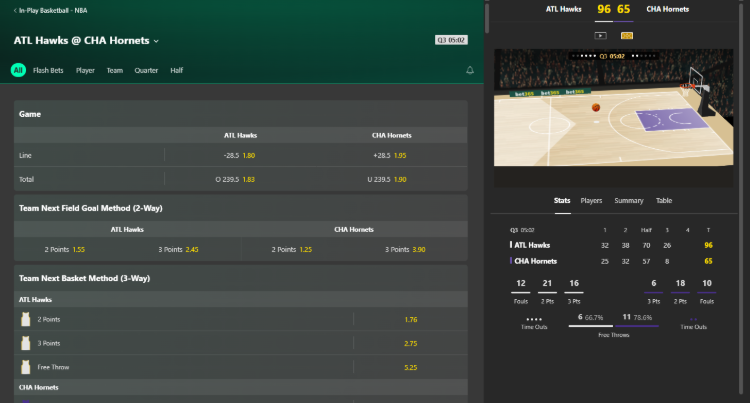The height and width of the screenshot is (403, 750).
Task: Open the Players tab
Action: coord(591,201)
